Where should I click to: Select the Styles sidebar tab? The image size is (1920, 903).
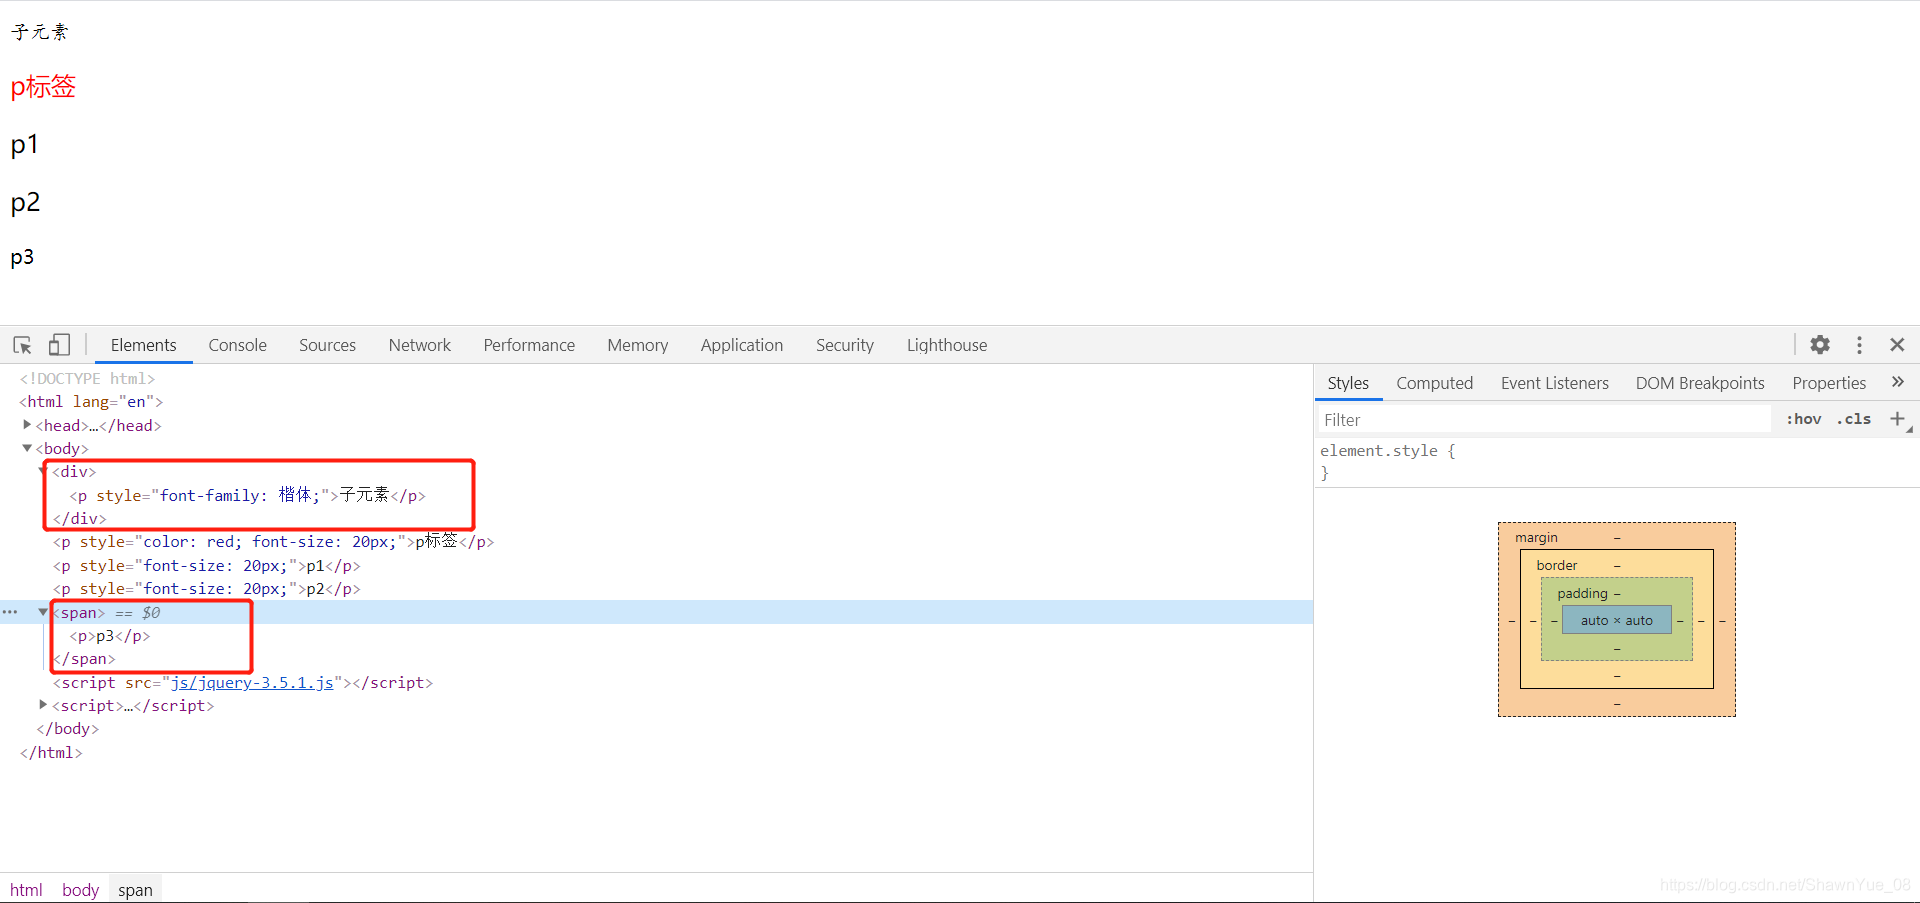(x=1348, y=383)
